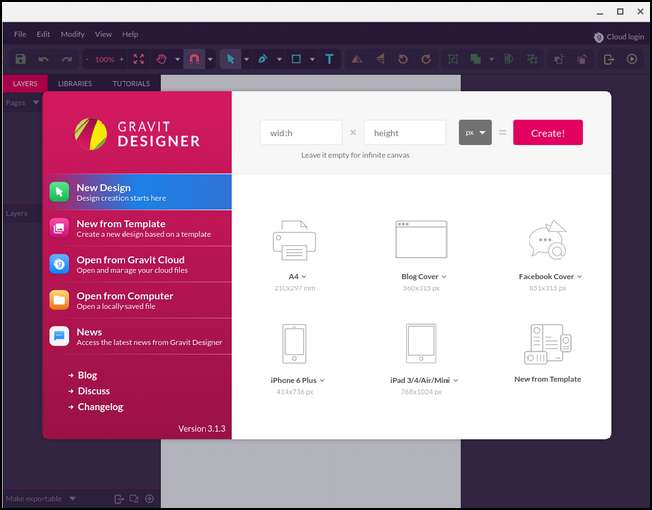The image size is (652, 510).
Task: Choose the Rectangle shape tool
Action: 296,59
